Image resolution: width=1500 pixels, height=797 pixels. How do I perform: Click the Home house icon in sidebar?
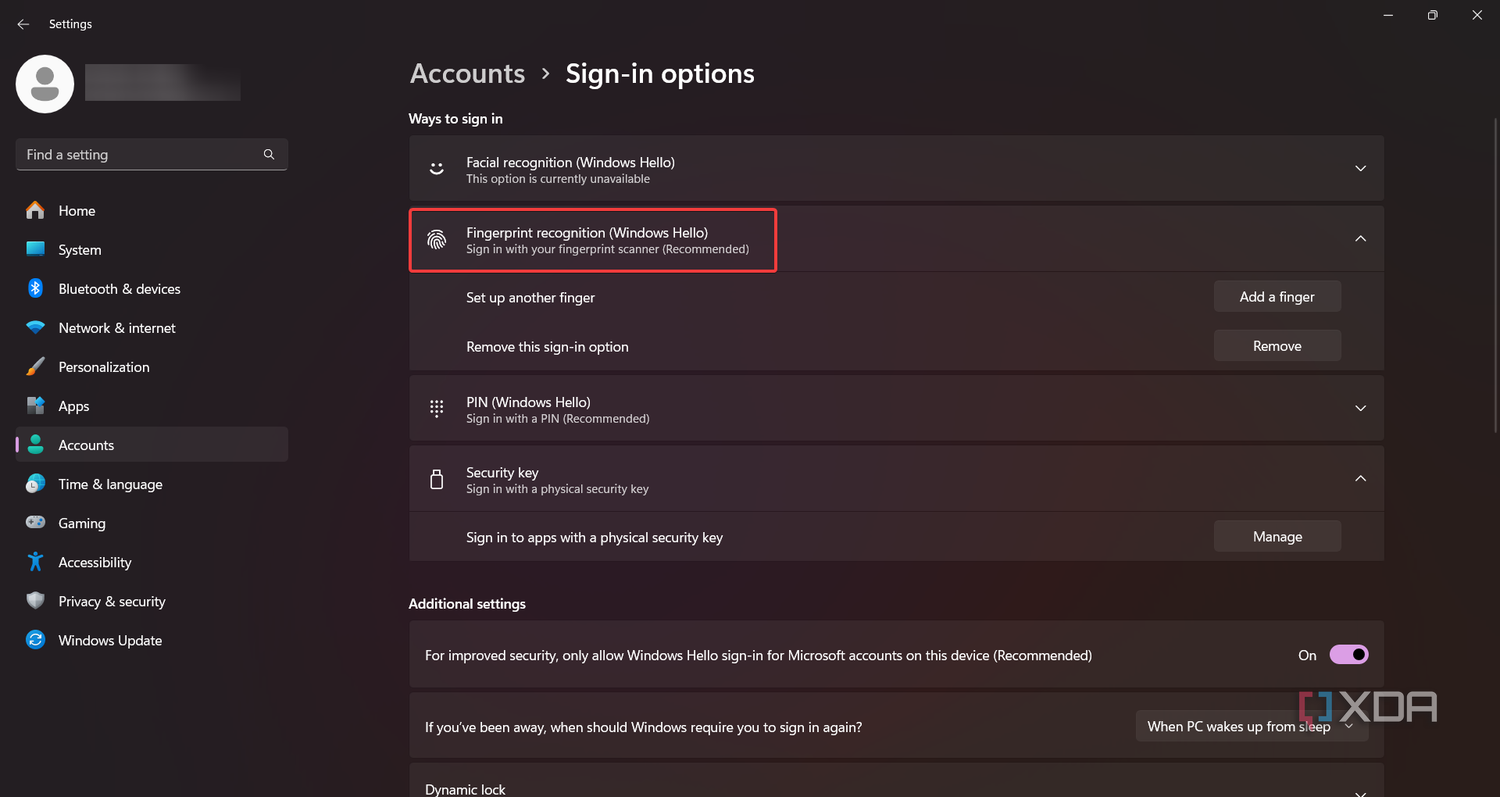[x=35, y=210]
